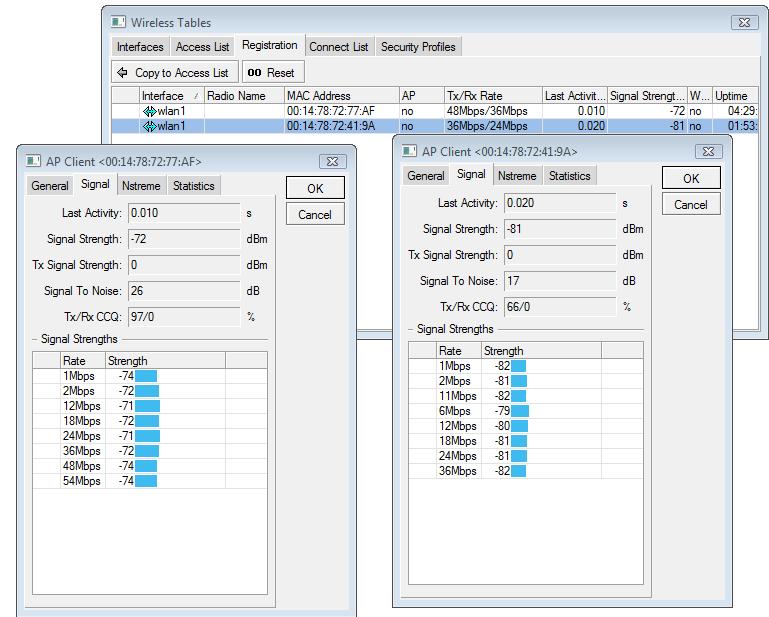Open the Security Profiles tab
This screenshot has width=769, height=617.
click(x=418, y=47)
